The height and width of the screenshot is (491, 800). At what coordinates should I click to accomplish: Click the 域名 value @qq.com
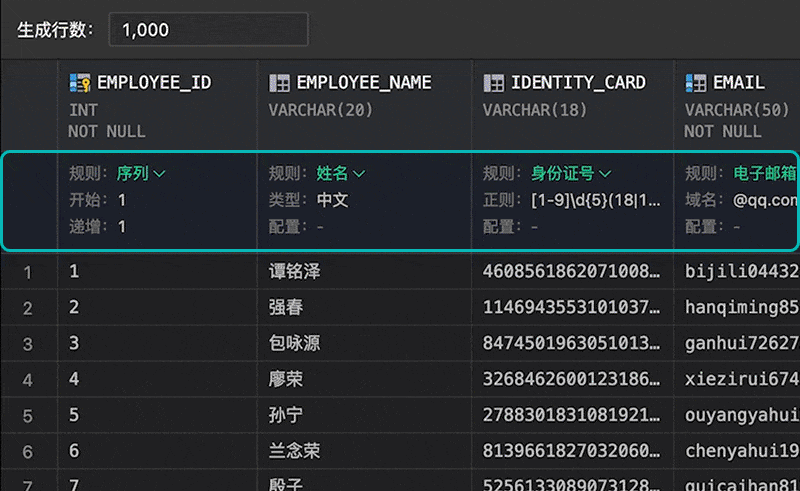click(766, 200)
